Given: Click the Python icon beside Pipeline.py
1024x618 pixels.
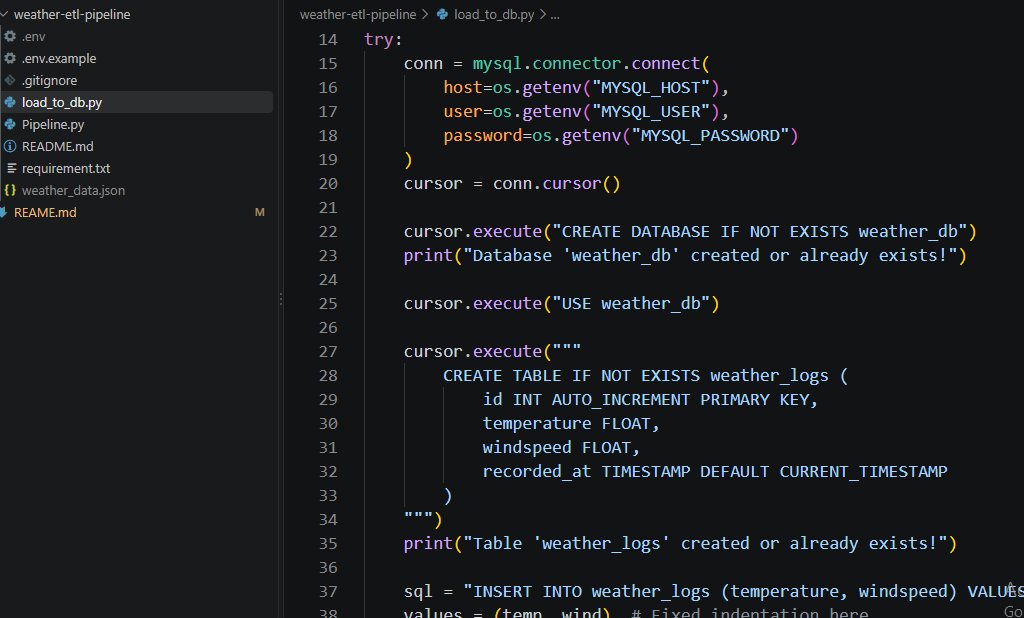Looking at the screenshot, I should (x=10, y=124).
